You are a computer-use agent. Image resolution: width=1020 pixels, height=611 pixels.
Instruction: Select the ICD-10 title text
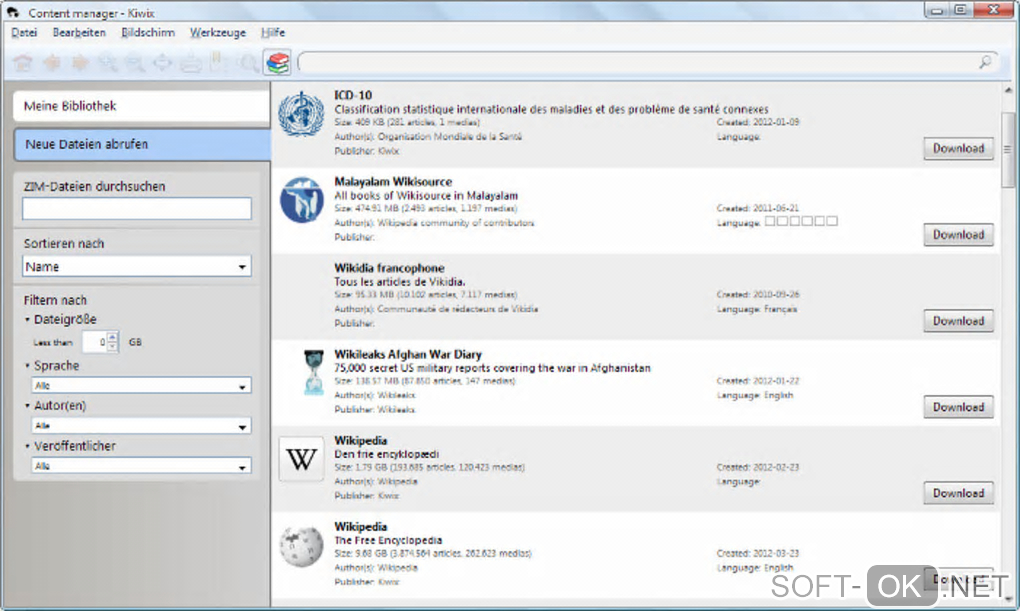point(353,95)
